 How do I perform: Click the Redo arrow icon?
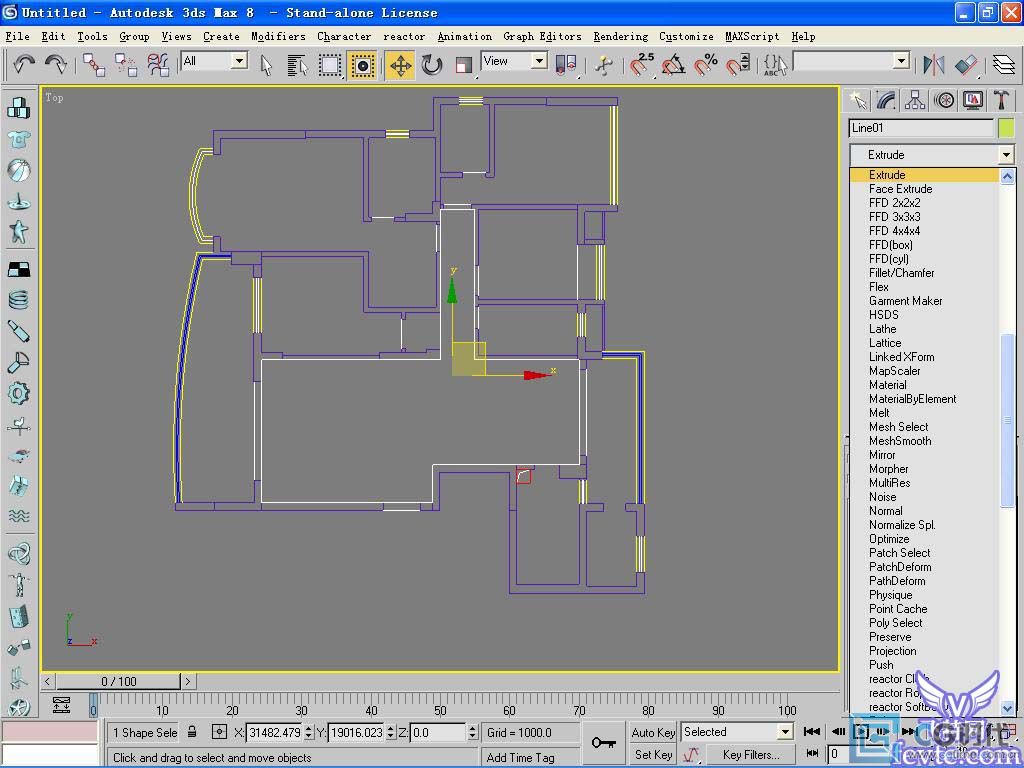tap(56, 64)
